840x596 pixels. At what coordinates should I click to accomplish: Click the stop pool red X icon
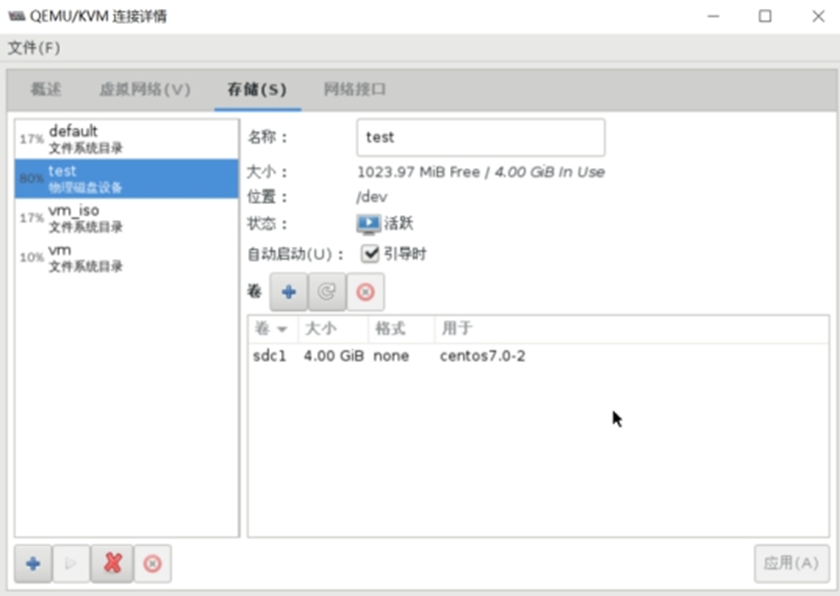tap(112, 564)
